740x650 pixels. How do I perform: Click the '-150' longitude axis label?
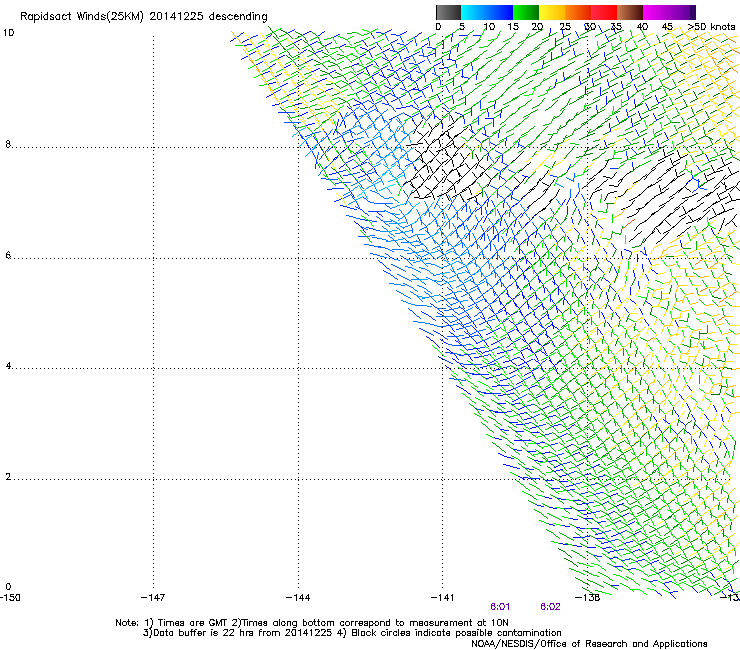pyautogui.click(x=10, y=598)
